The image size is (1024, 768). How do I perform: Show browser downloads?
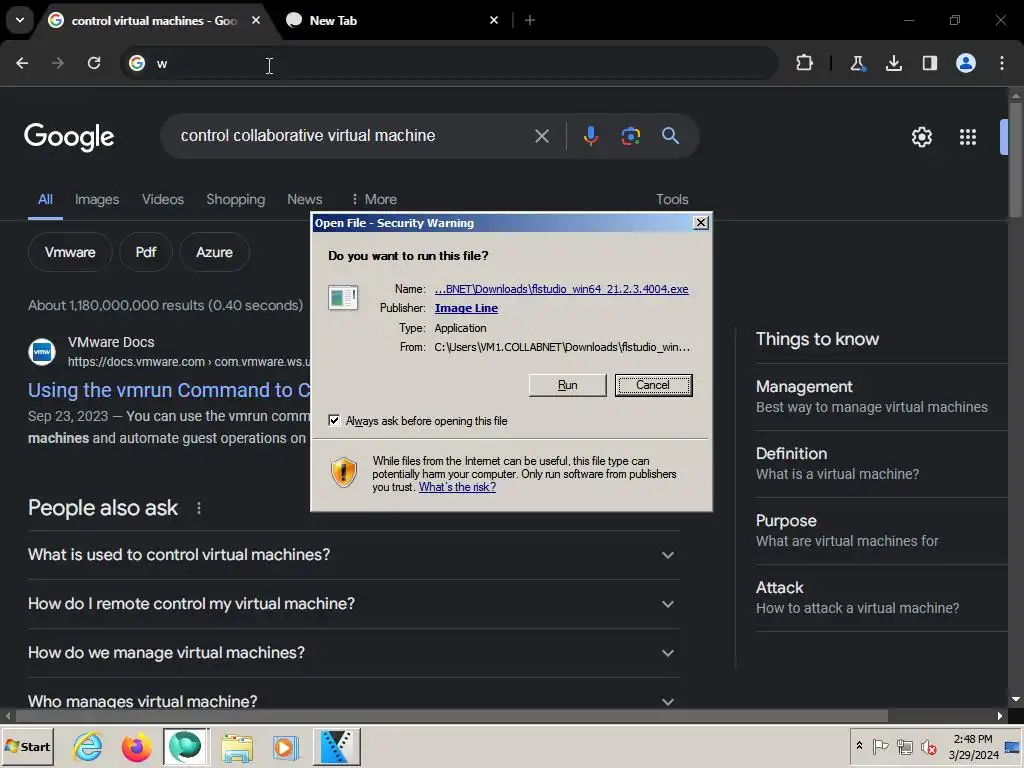(893, 63)
